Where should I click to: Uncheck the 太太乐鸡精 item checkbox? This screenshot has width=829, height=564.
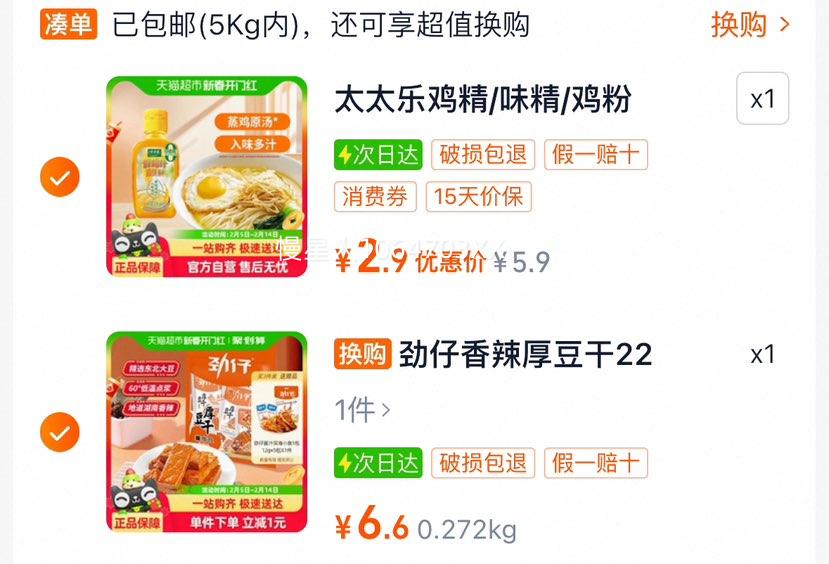coord(60,177)
